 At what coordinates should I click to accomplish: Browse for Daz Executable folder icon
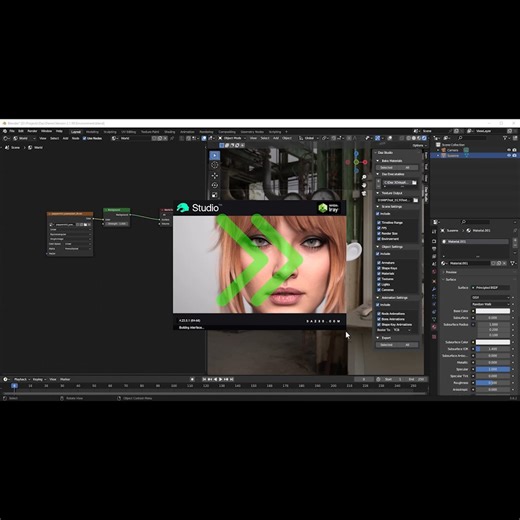click(x=414, y=183)
